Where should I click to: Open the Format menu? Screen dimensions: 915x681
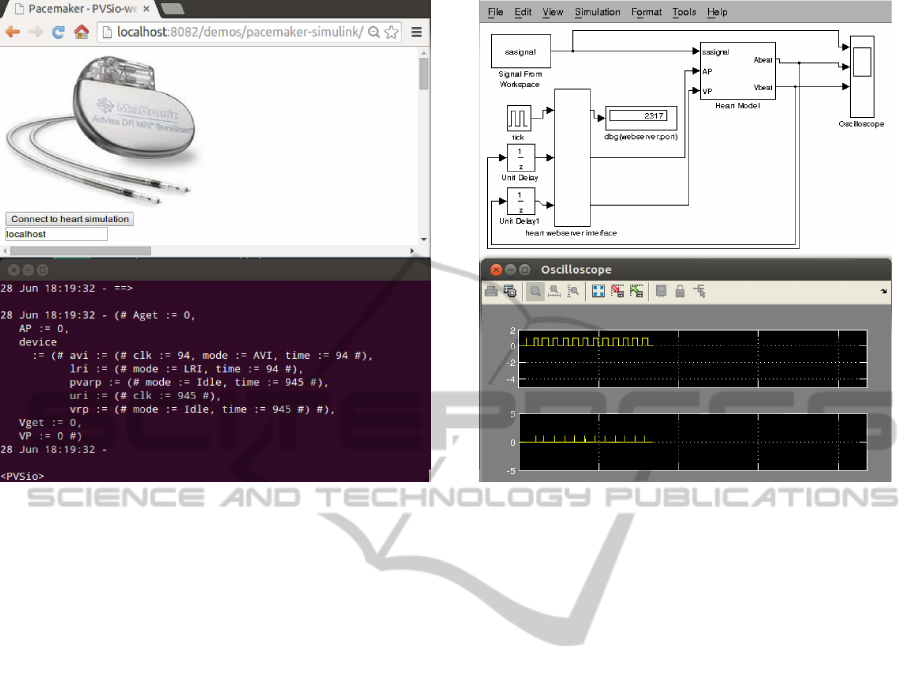tap(646, 12)
